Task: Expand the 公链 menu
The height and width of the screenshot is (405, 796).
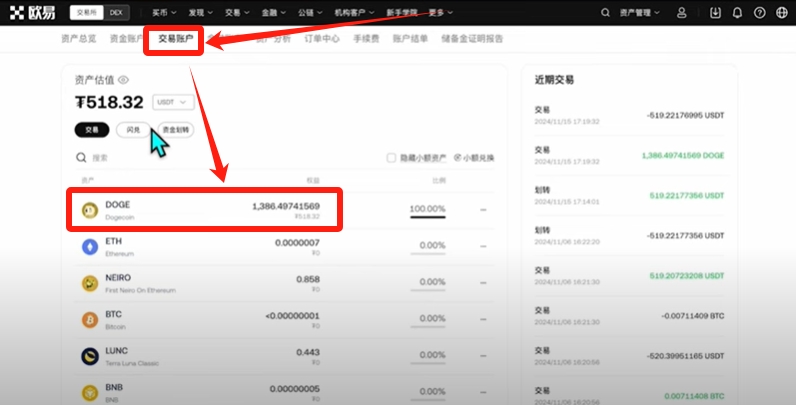Action: point(310,13)
